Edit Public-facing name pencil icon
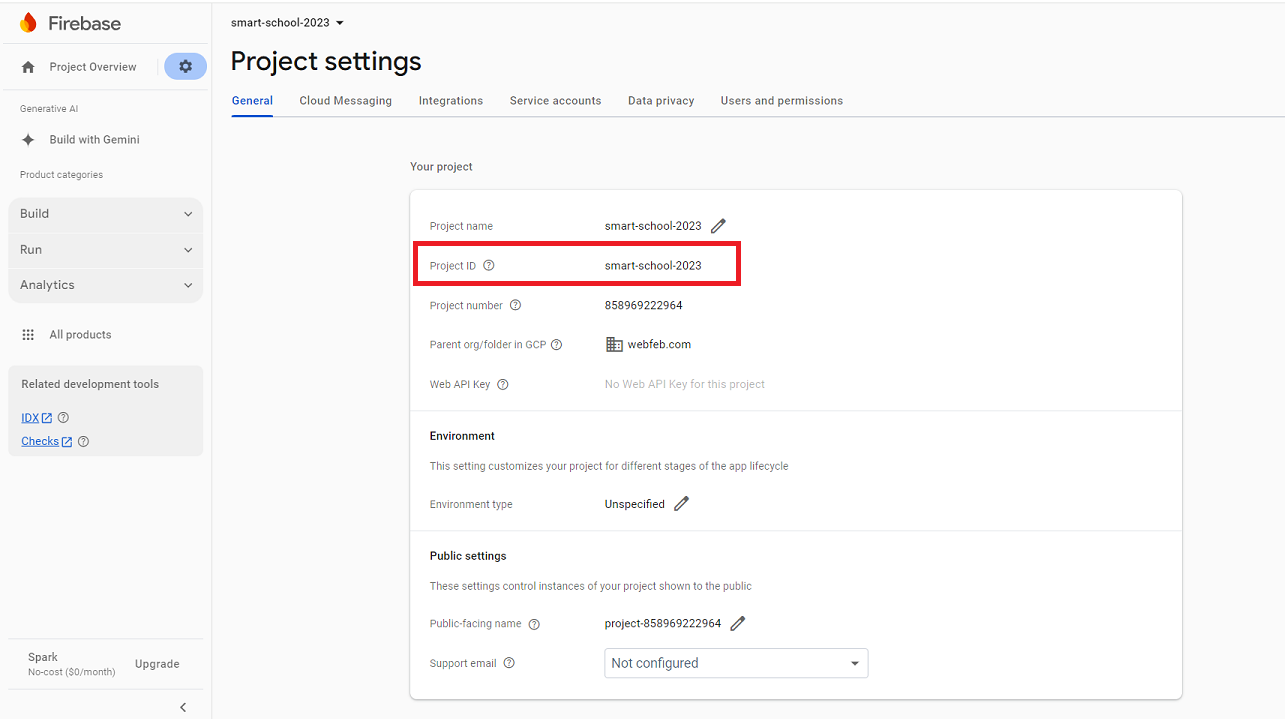1285x719 pixels. [x=738, y=623]
